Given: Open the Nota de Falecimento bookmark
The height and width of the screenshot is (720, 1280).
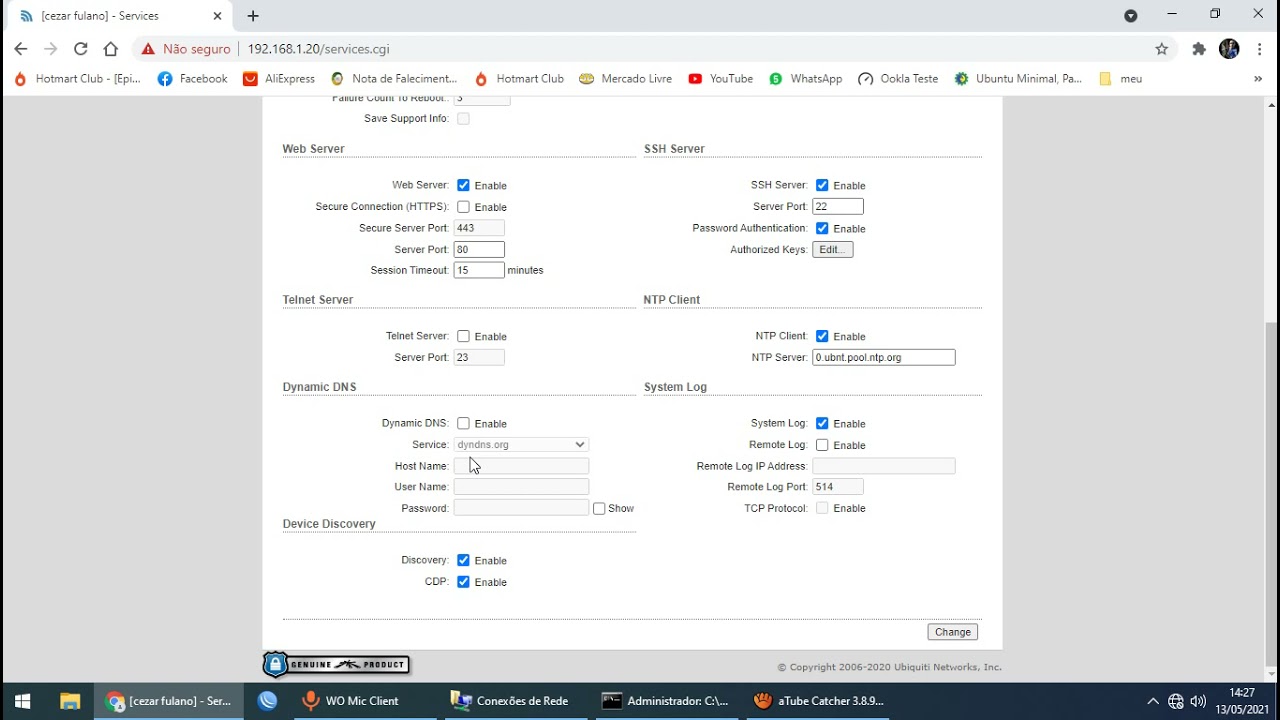Looking at the screenshot, I should click(393, 79).
